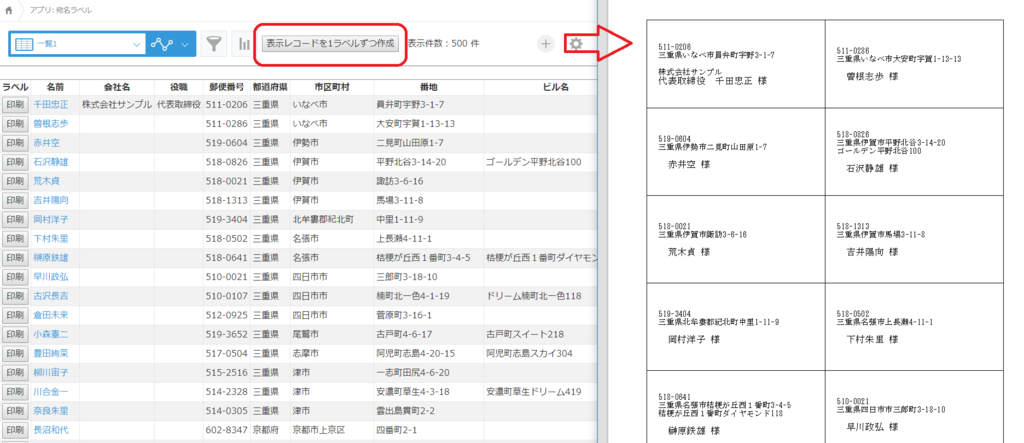Viewport: 1024px width, 443px height.
Task: Click 印刷 button for 赤井空
Action: pos(15,142)
